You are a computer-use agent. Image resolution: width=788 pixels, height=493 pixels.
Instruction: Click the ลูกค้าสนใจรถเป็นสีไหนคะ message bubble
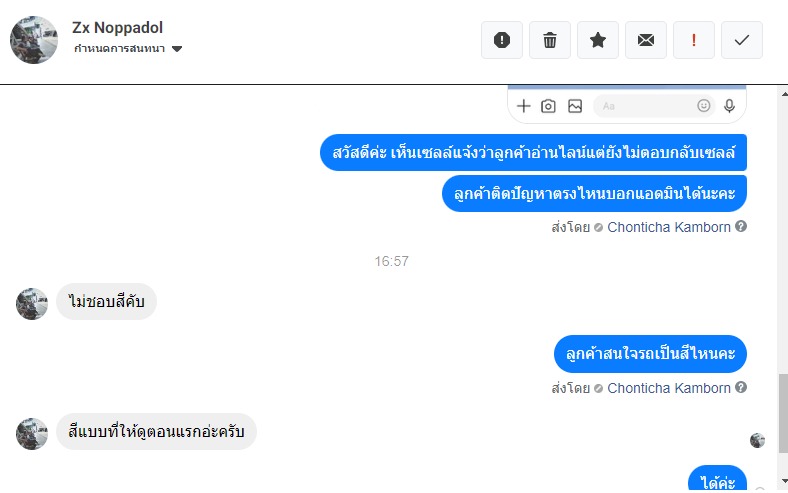tap(650, 354)
